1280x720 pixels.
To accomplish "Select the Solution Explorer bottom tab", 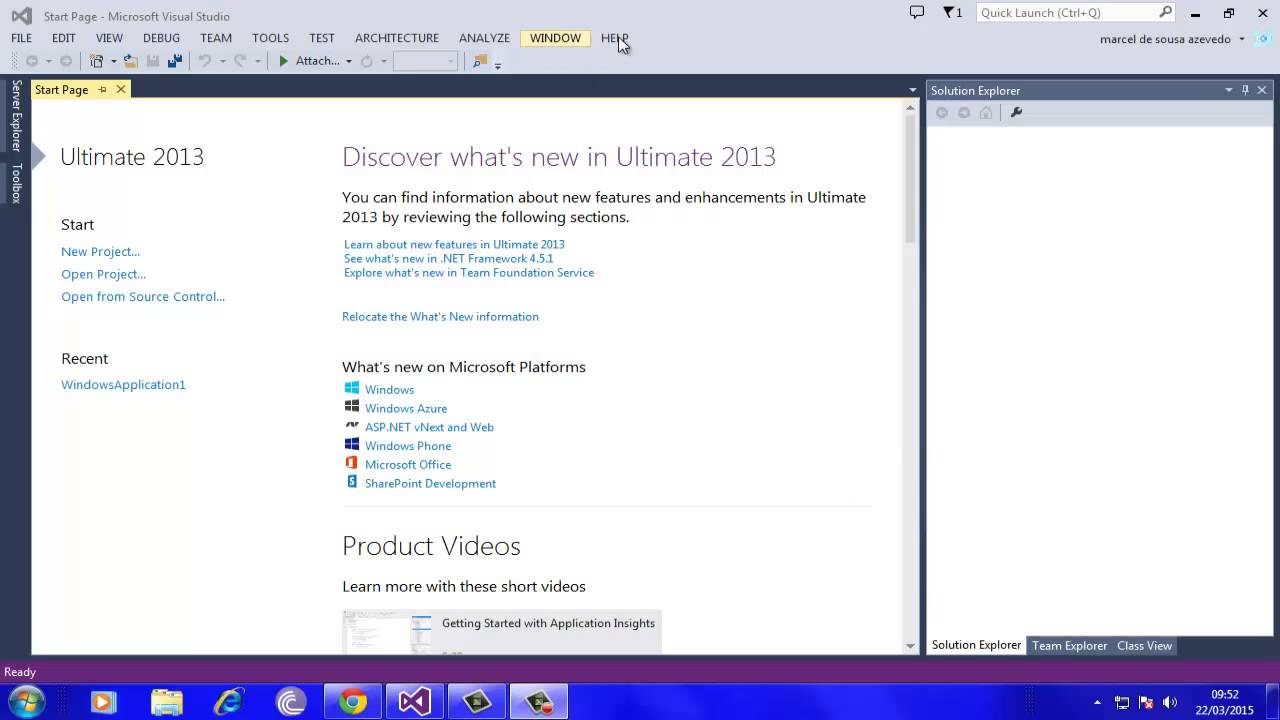I will click(x=976, y=645).
